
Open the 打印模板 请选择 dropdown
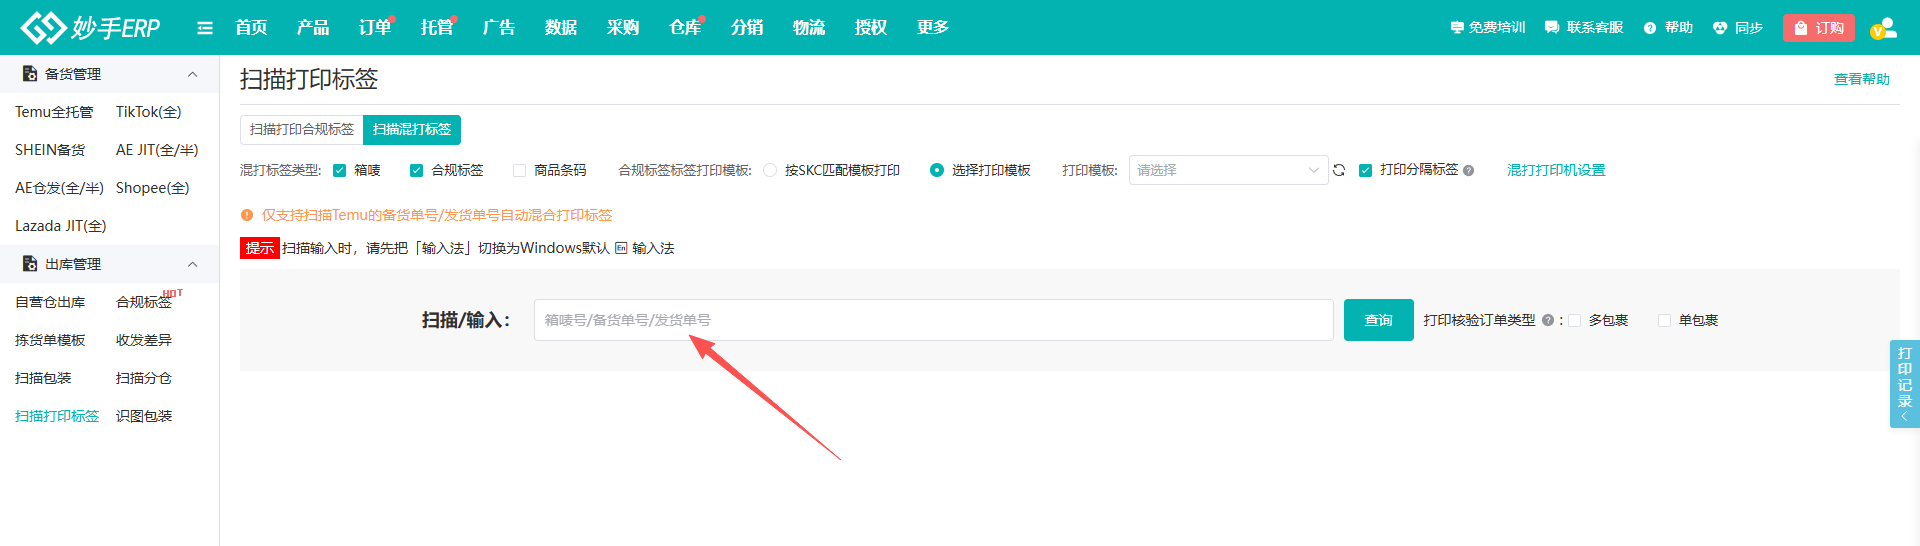(x=1228, y=170)
